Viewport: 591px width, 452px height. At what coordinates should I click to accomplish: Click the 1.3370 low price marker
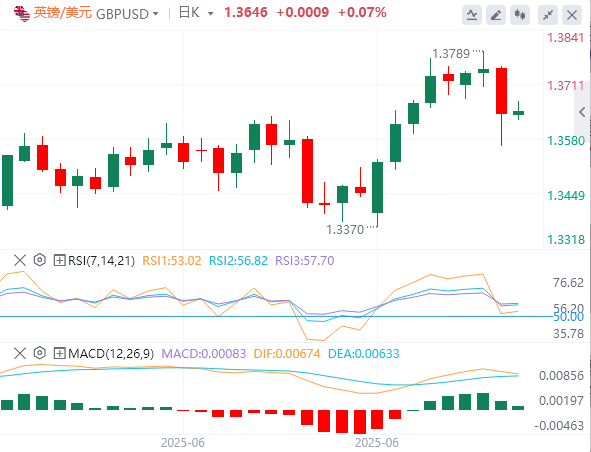345,230
